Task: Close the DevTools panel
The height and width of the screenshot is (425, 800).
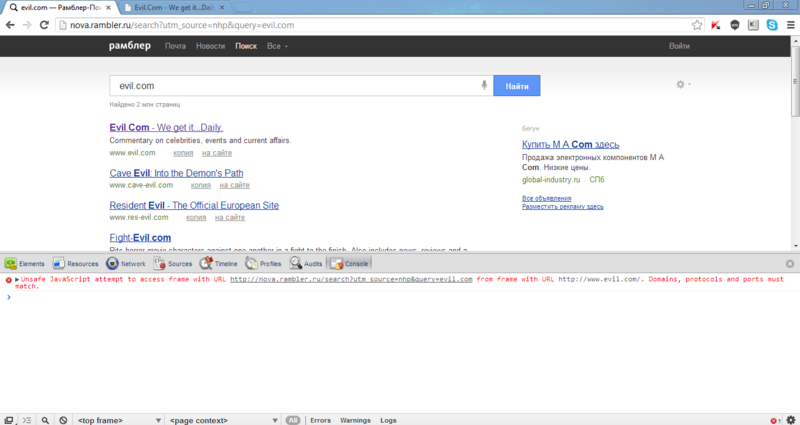Action: [790, 264]
